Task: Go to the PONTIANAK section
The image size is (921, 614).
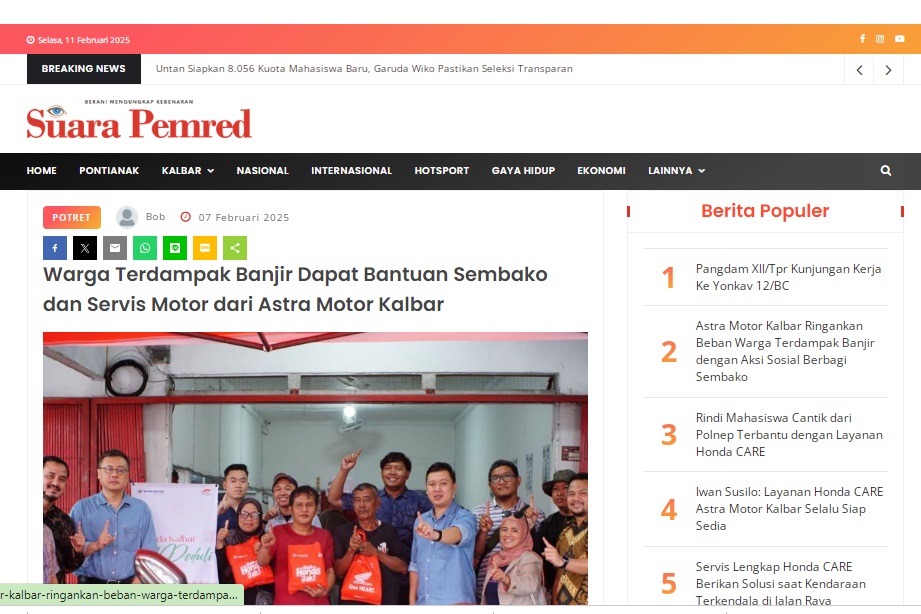Action: click(x=109, y=170)
